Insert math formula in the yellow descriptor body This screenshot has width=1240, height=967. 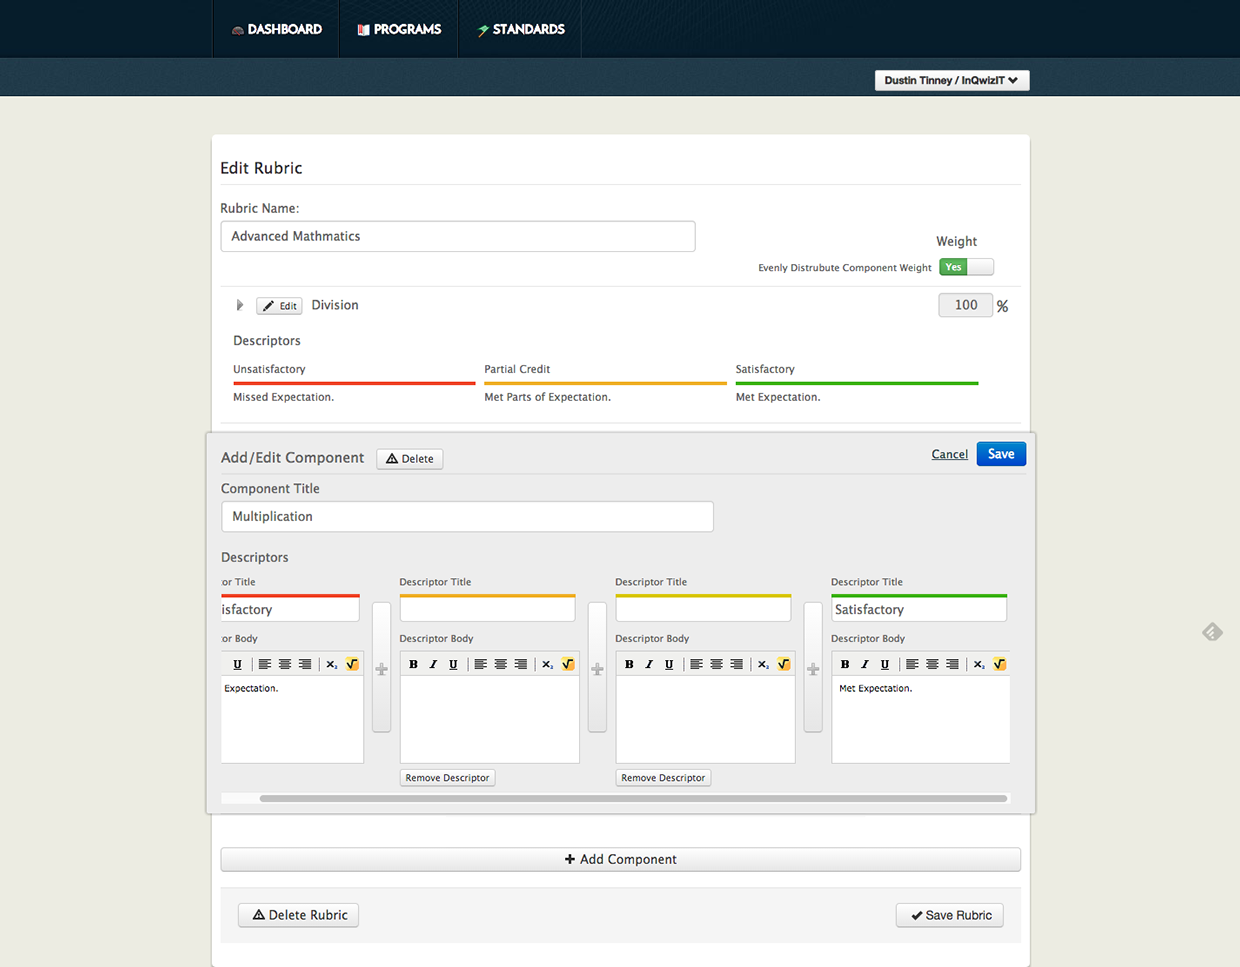pyautogui.click(x=784, y=664)
